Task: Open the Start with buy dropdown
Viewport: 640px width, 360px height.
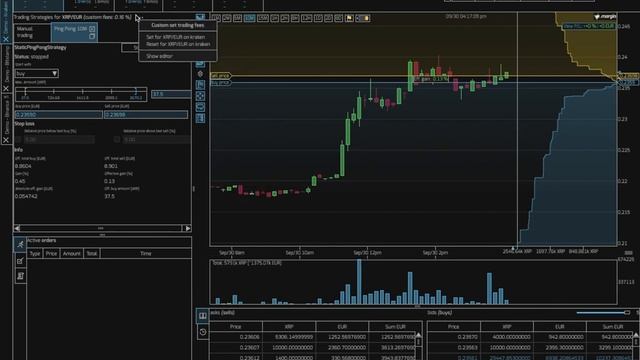Action: pos(37,73)
